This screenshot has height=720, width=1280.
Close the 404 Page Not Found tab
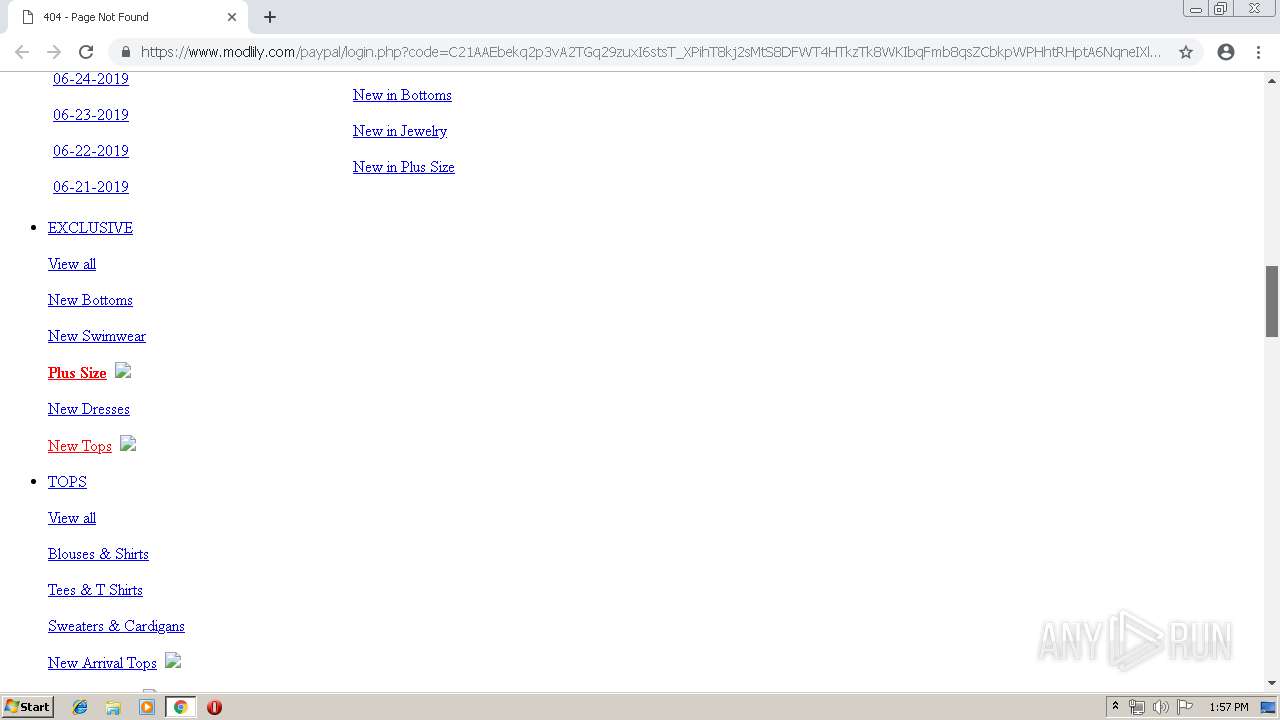tap(232, 17)
